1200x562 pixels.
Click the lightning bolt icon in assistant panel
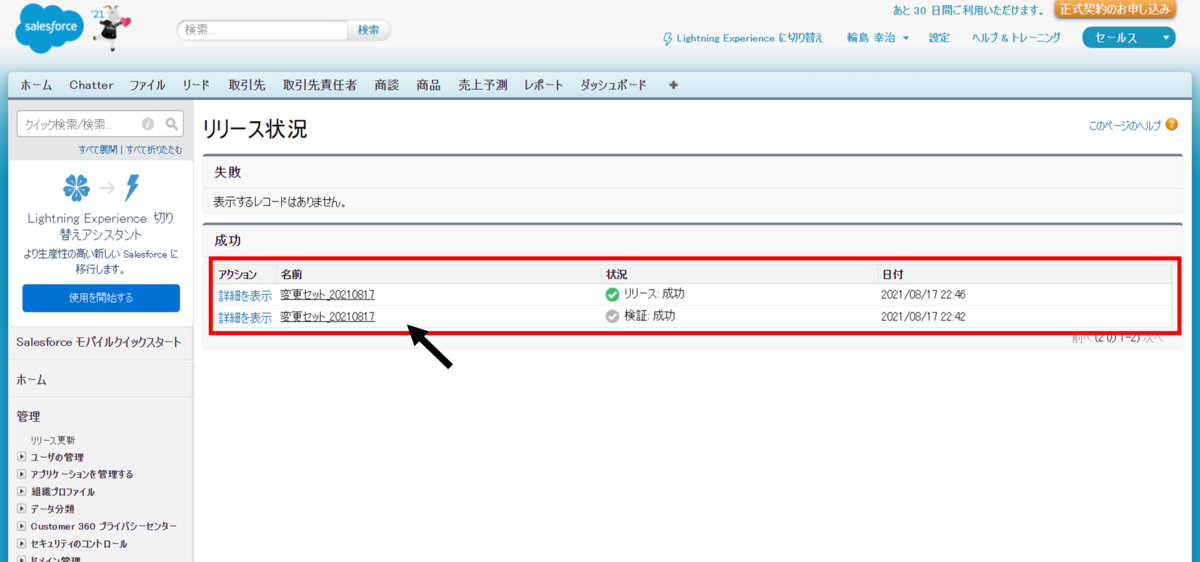click(x=131, y=187)
